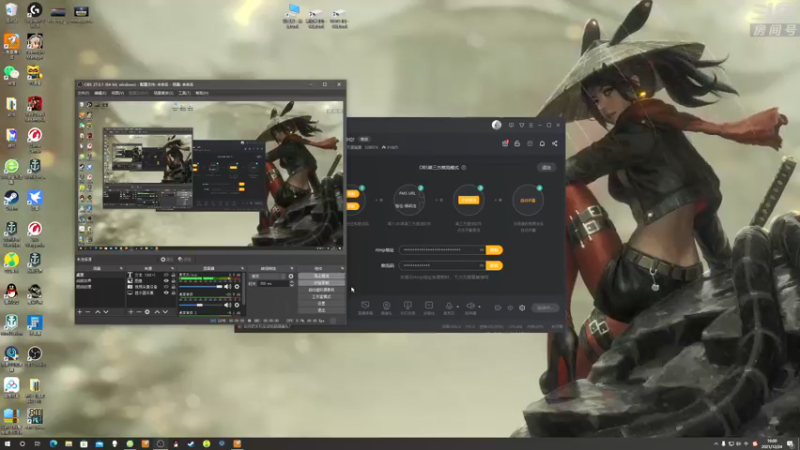Remove the selected scene in OBS

click(88, 312)
